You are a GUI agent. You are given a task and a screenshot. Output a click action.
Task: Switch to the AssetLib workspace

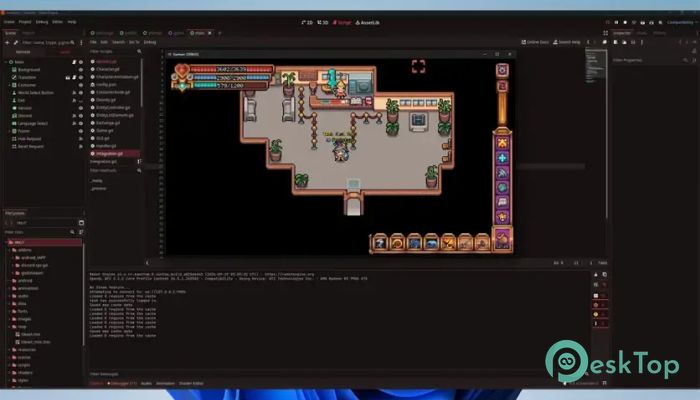coord(367,22)
